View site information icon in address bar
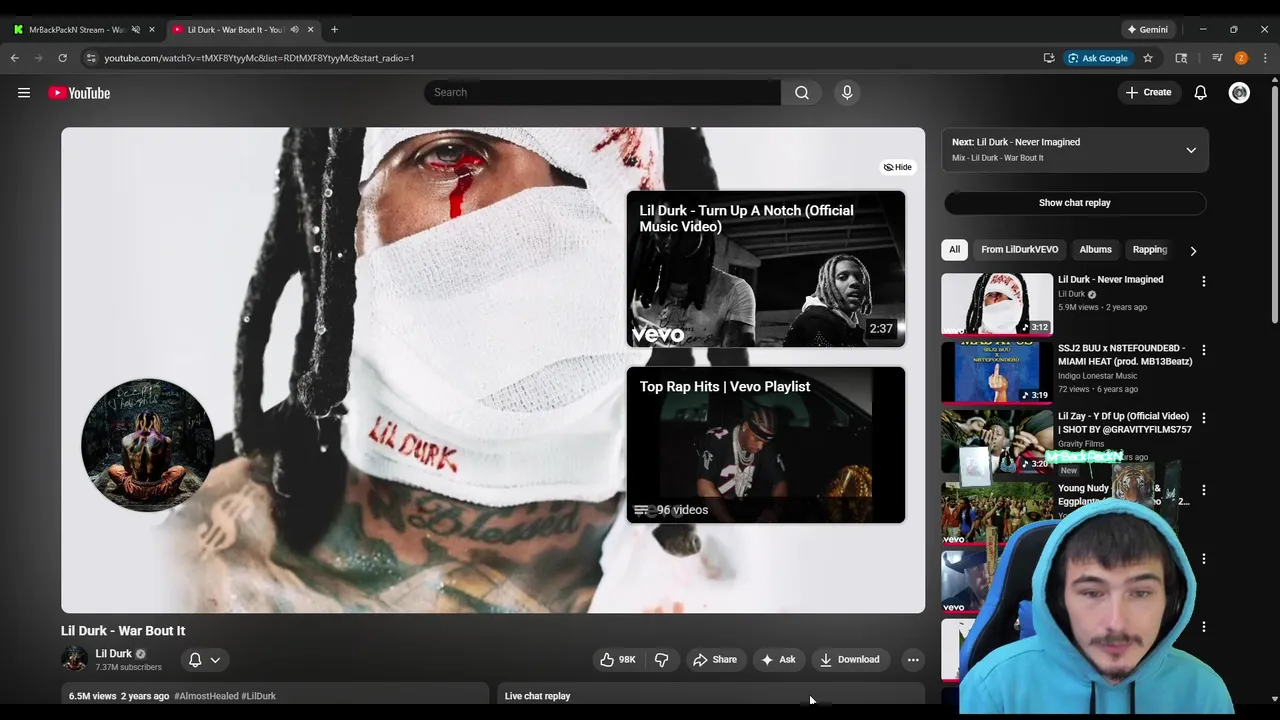 click(x=91, y=58)
